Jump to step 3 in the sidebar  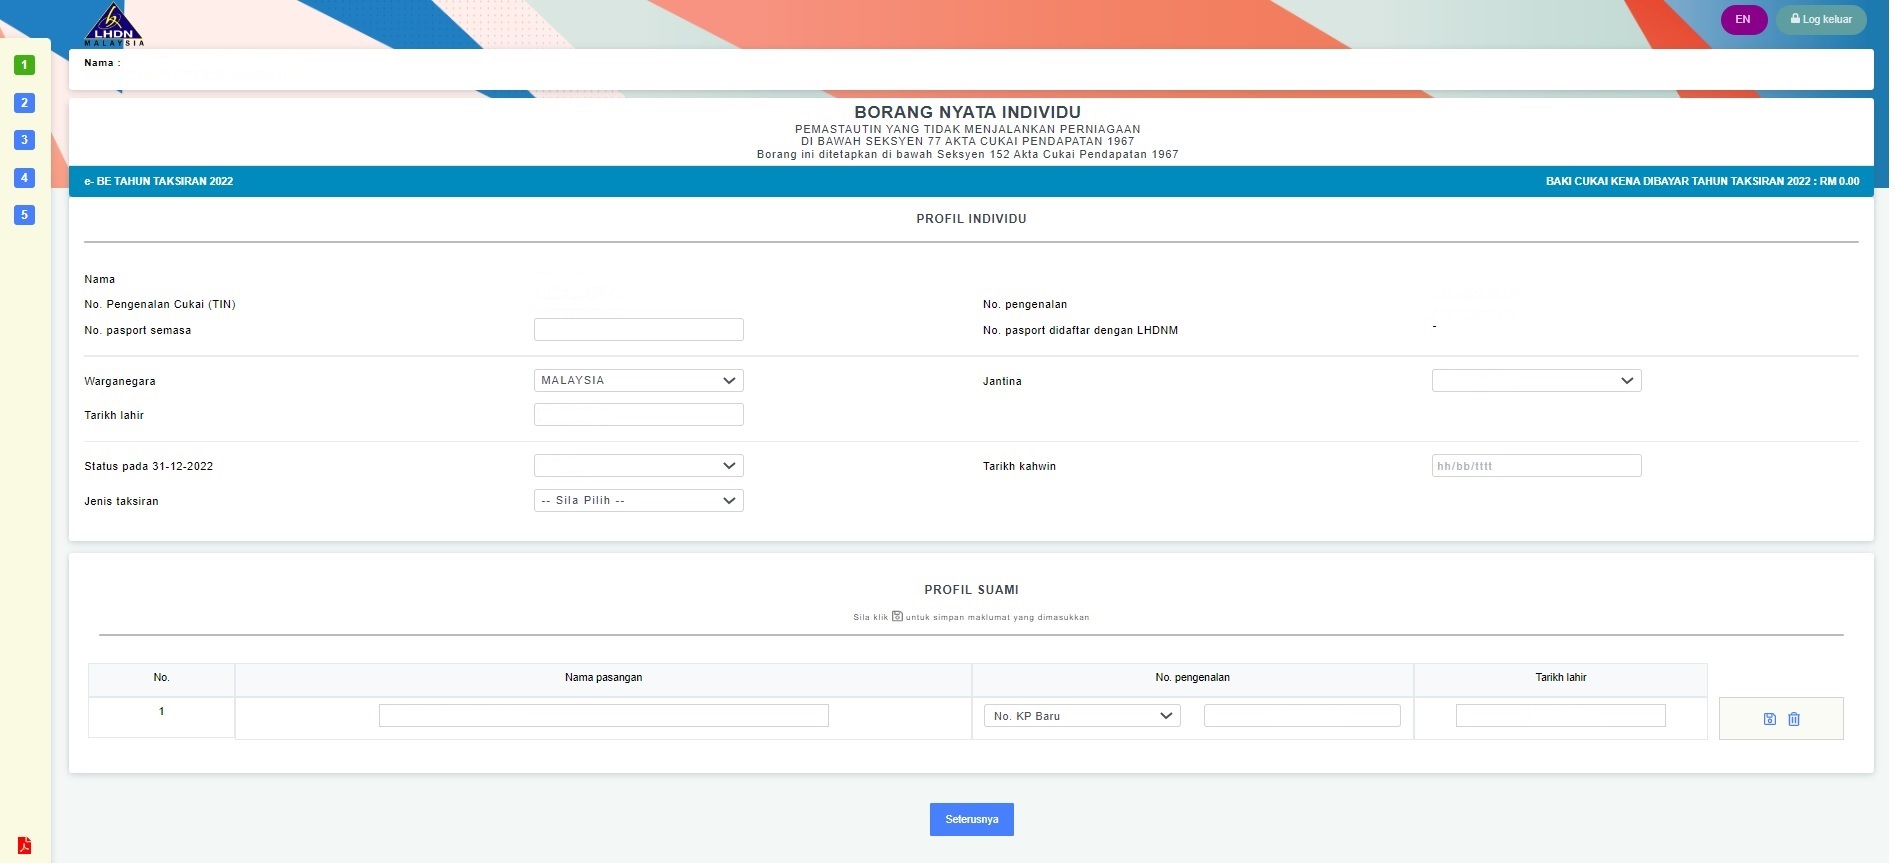[25, 140]
